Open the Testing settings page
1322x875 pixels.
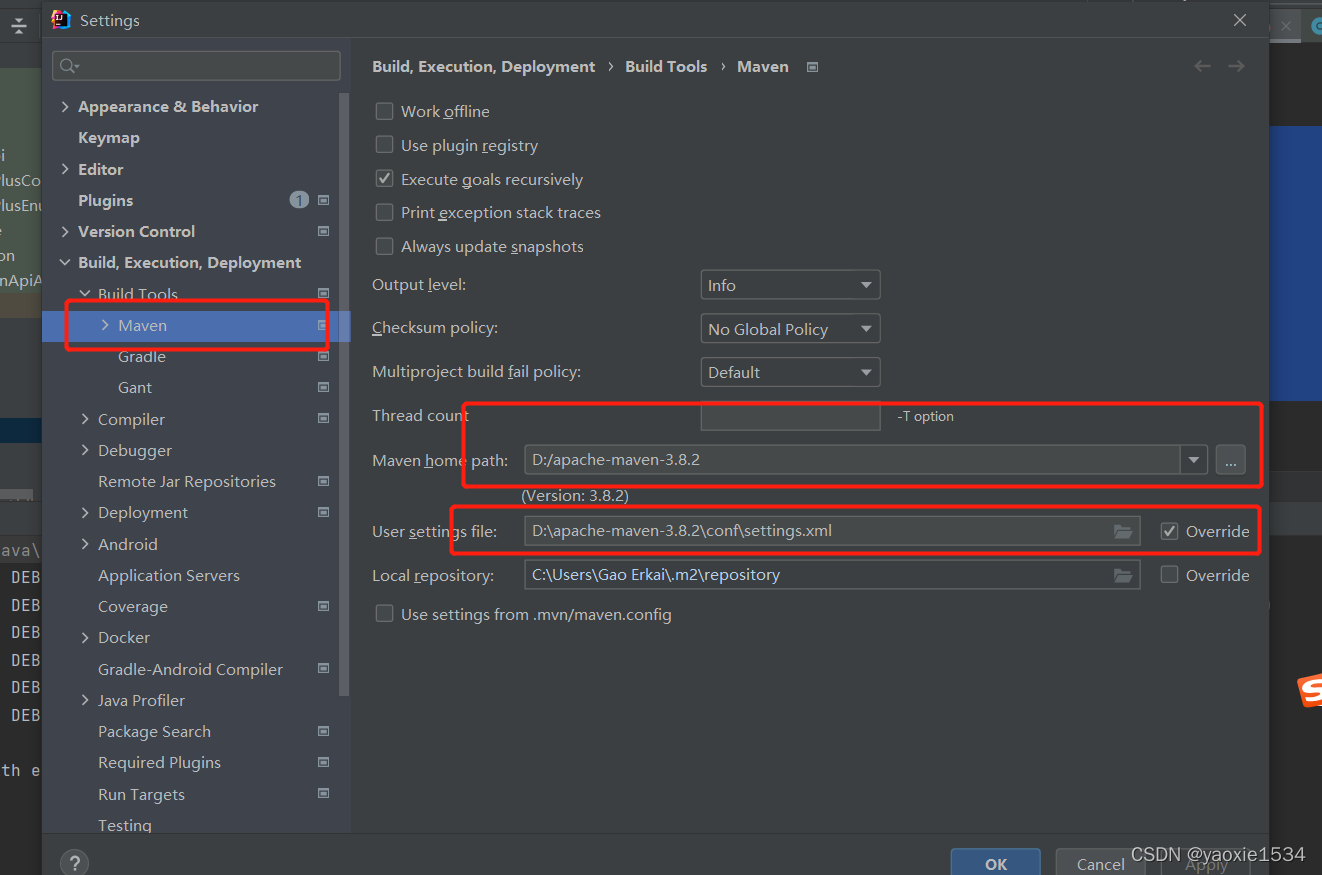point(125,825)
